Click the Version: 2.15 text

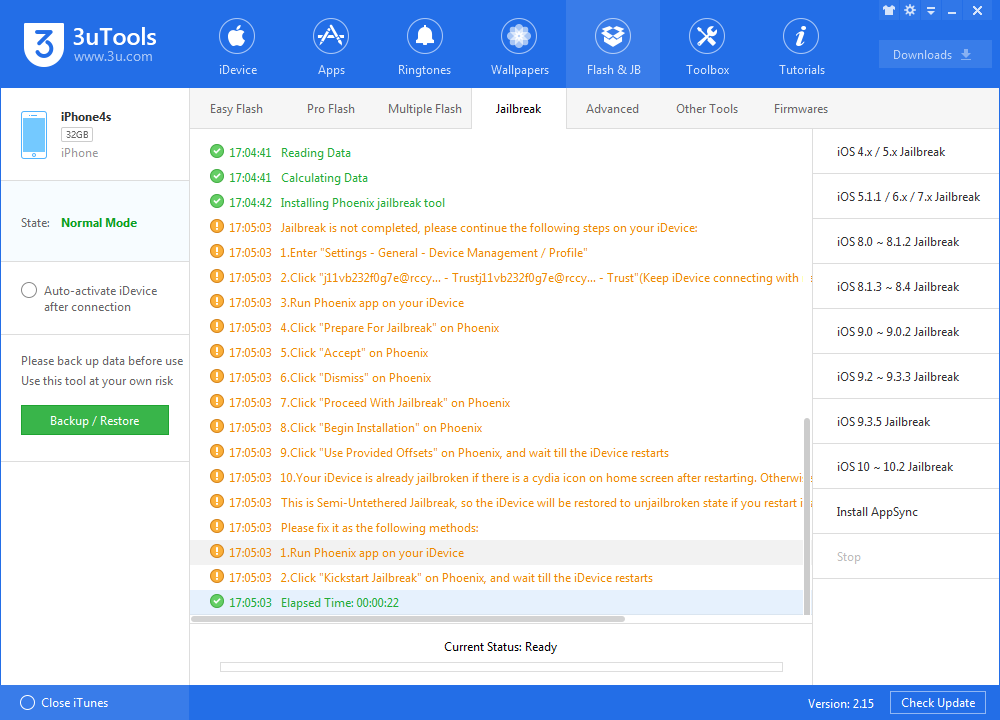[841, 703]
